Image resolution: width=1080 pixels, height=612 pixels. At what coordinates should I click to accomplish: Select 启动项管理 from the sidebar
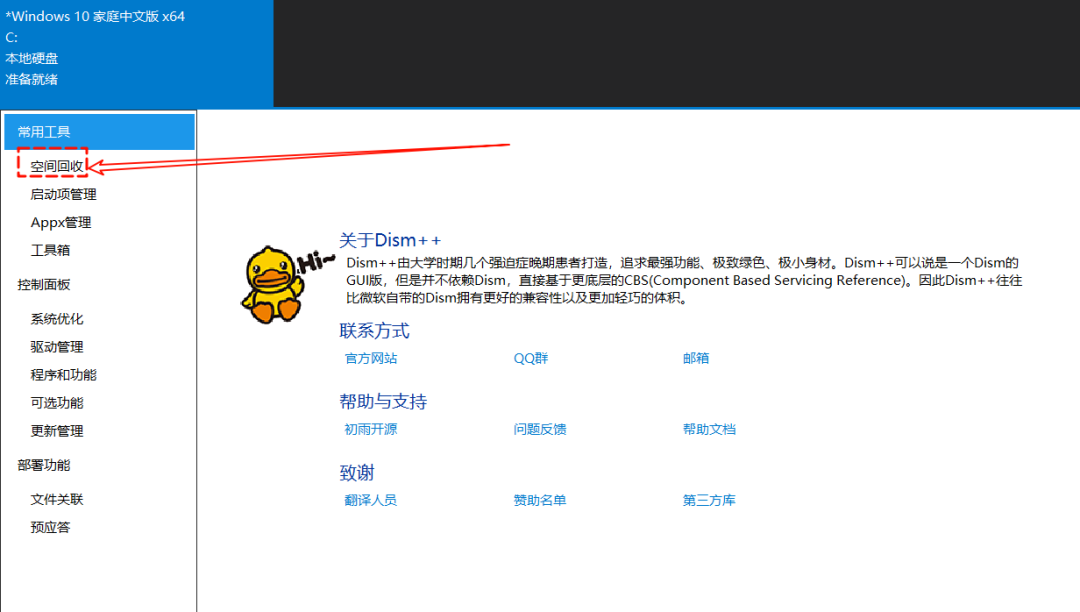[x=63, y=194]
